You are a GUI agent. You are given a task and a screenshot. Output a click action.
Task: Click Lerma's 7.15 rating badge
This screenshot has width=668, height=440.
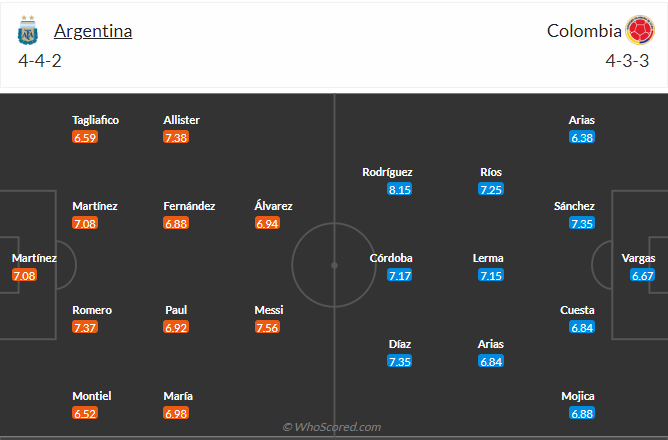click(490, 275)
